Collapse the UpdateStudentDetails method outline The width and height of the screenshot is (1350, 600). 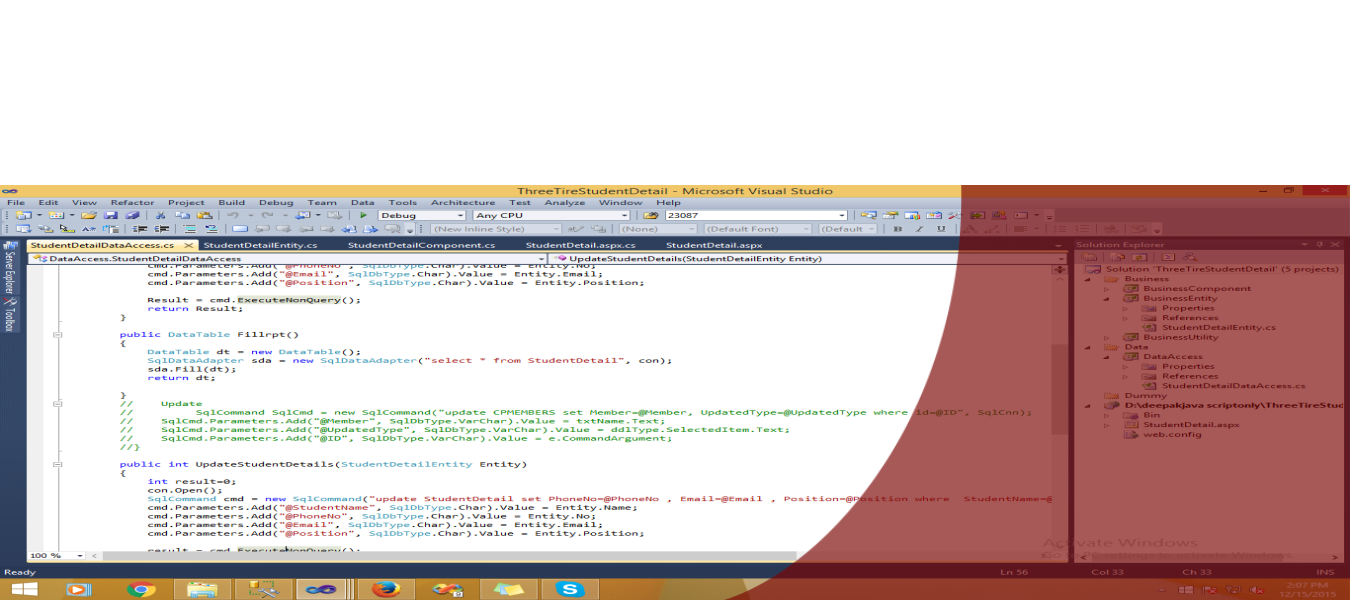58,463
